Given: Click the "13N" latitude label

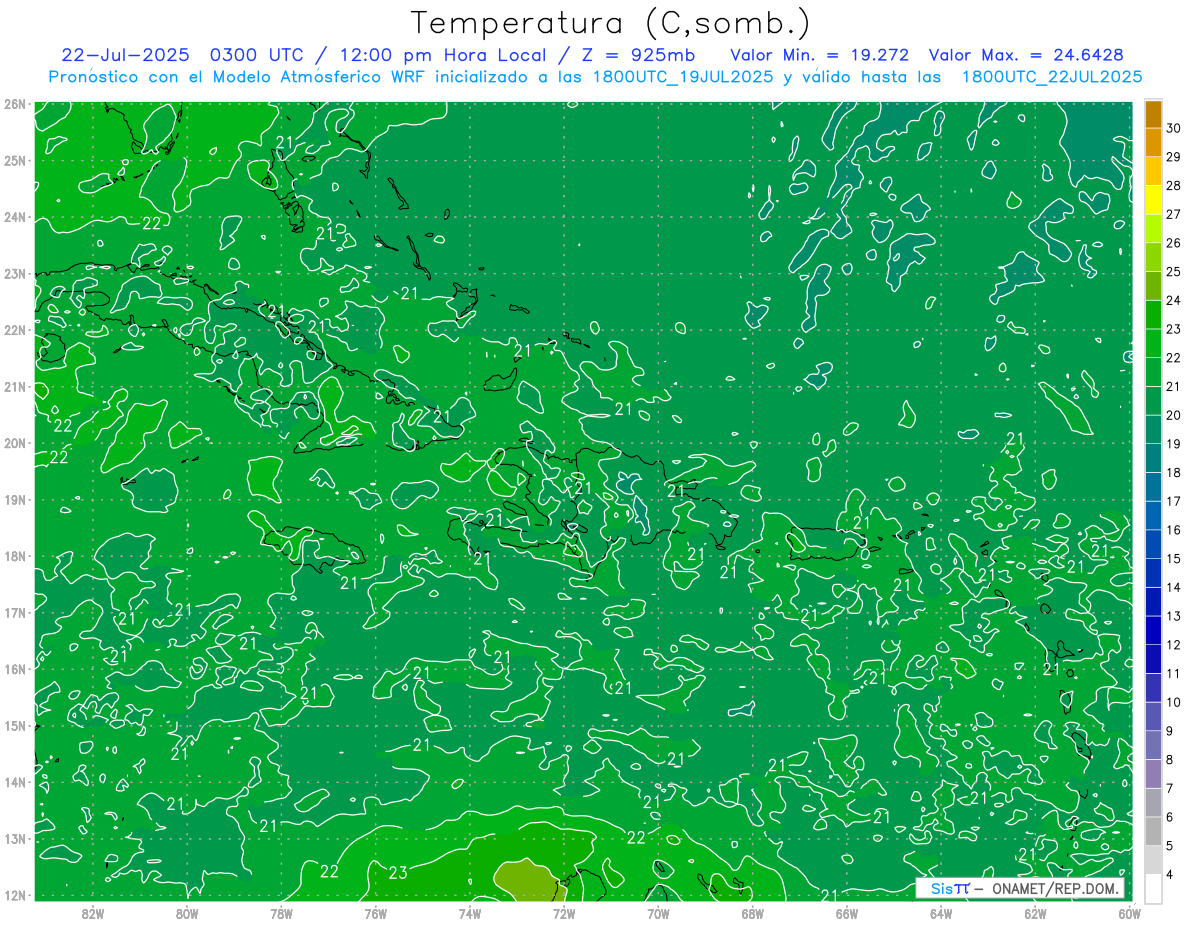Looking at the screenshot, I should tap(14, 838).
